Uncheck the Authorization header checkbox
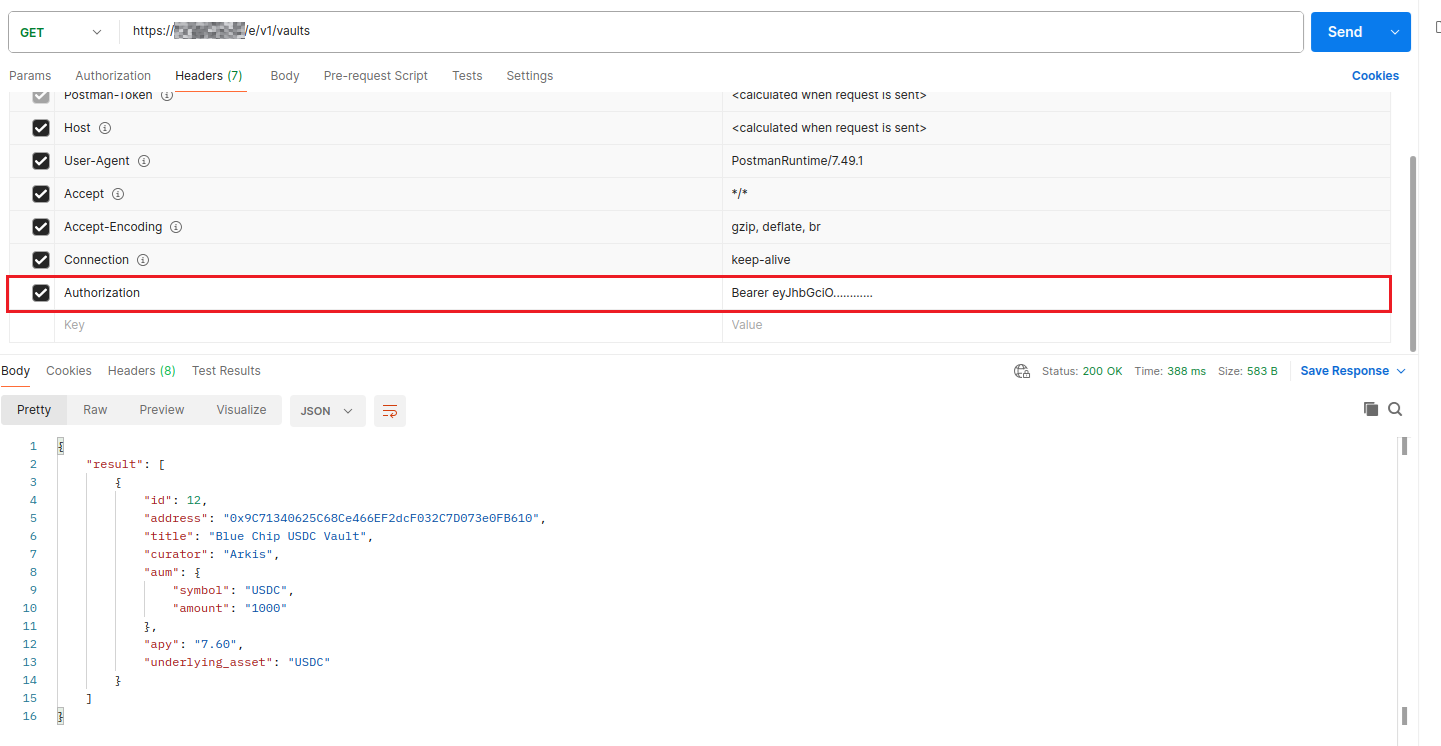The image size is (1441, 746). pyautogui.click(x=41, y=293)
